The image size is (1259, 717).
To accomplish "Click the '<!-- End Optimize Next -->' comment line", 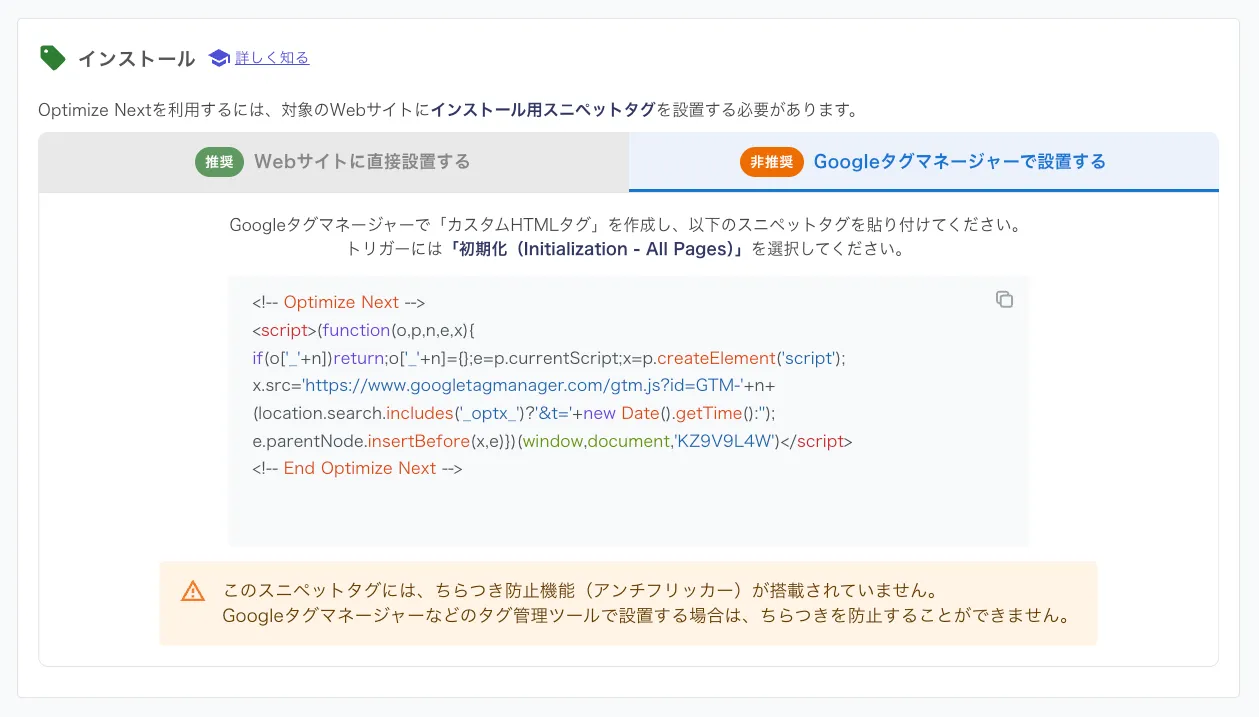I will click(x=357, y=468).
